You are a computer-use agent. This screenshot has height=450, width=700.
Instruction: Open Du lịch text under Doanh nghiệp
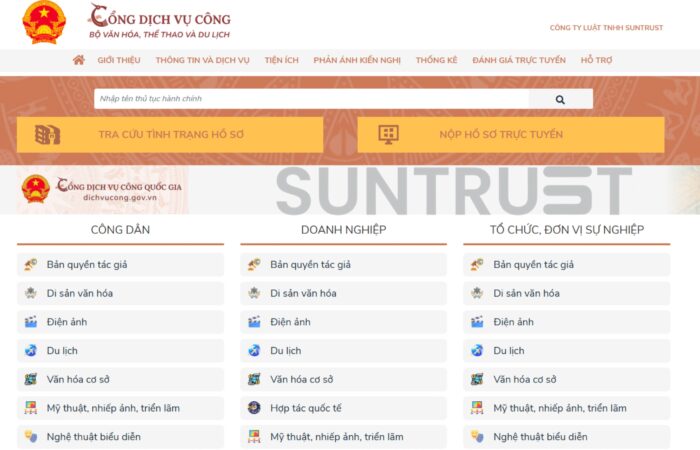285,350
